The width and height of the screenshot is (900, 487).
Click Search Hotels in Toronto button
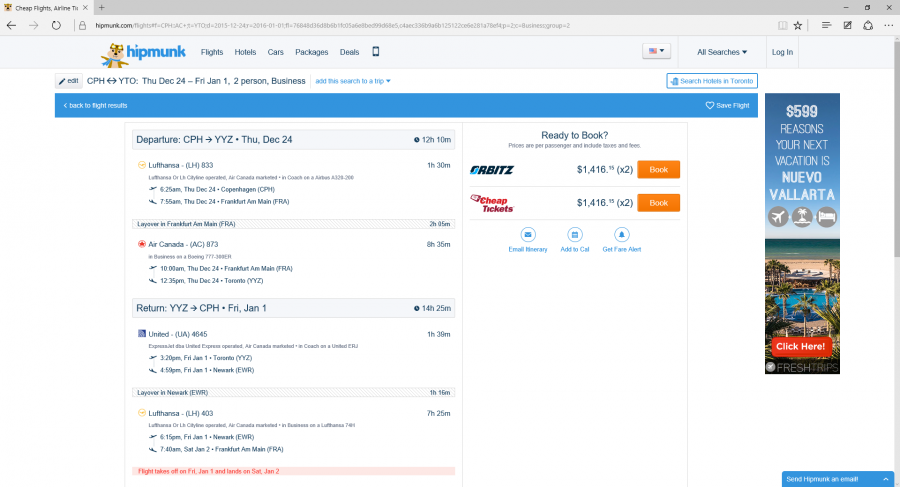pyautogui.click(x=712, y=81)
